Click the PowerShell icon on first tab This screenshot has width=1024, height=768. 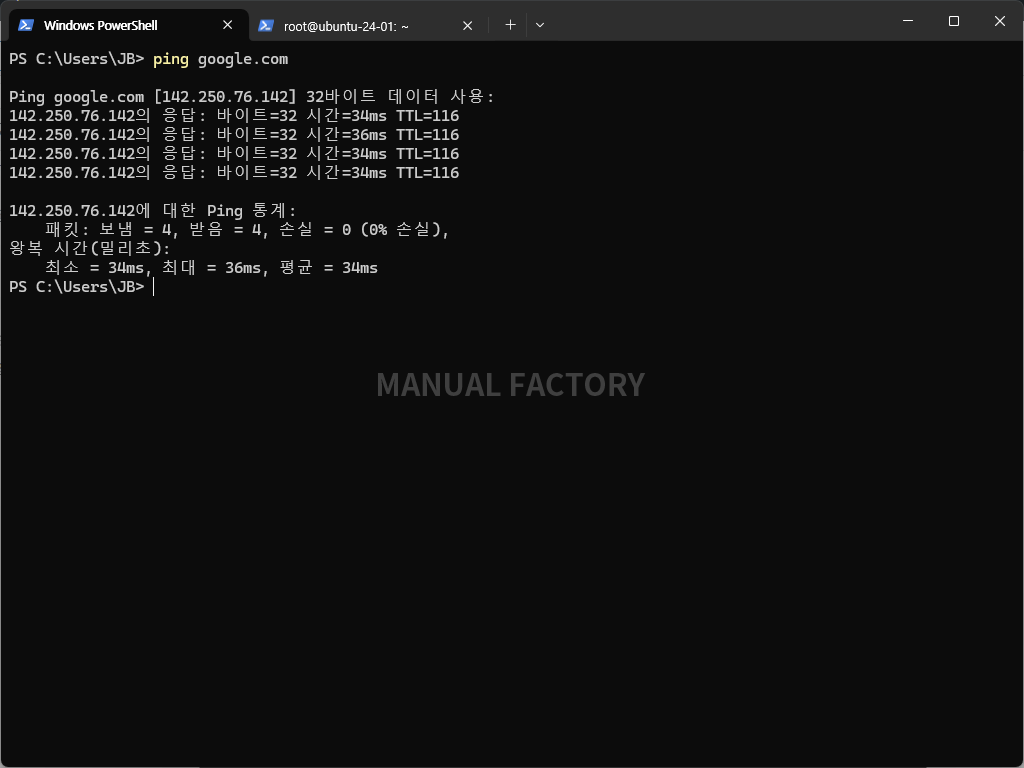tap(26, 25)
